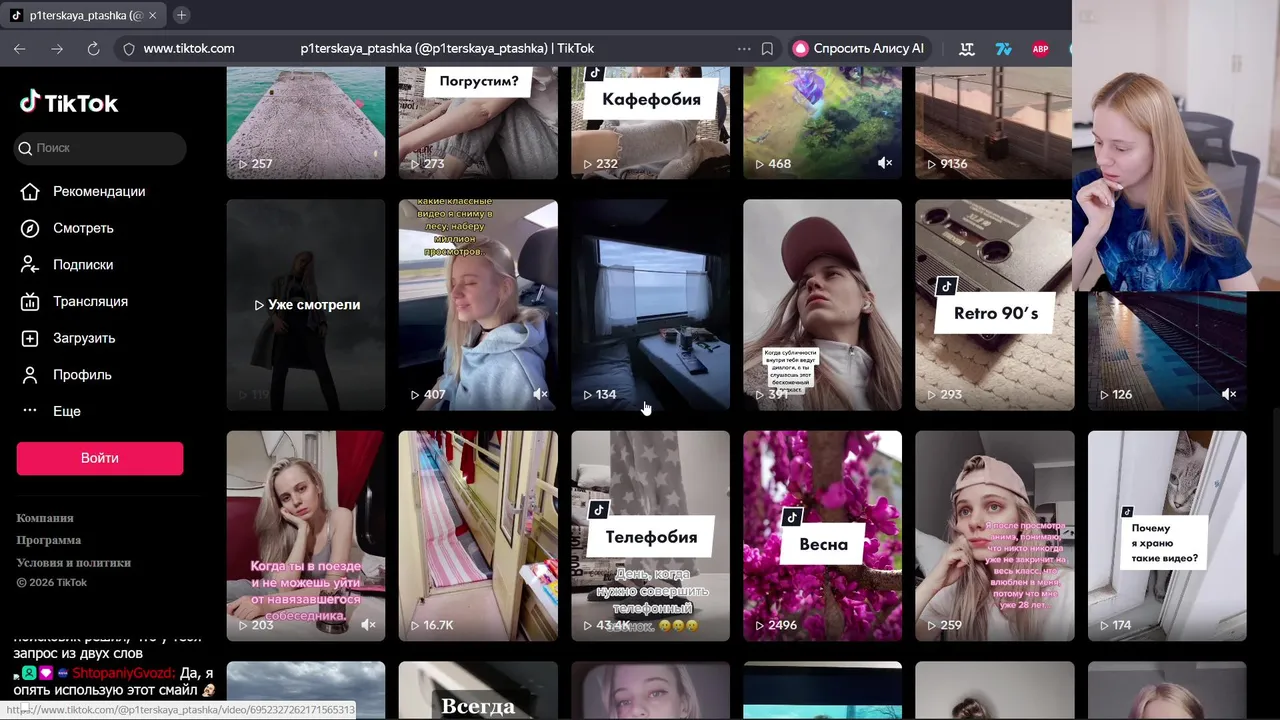Screen dimensions: 1280x720
Task: Open Подписки in the sidebar
Action: pos(67,265)
